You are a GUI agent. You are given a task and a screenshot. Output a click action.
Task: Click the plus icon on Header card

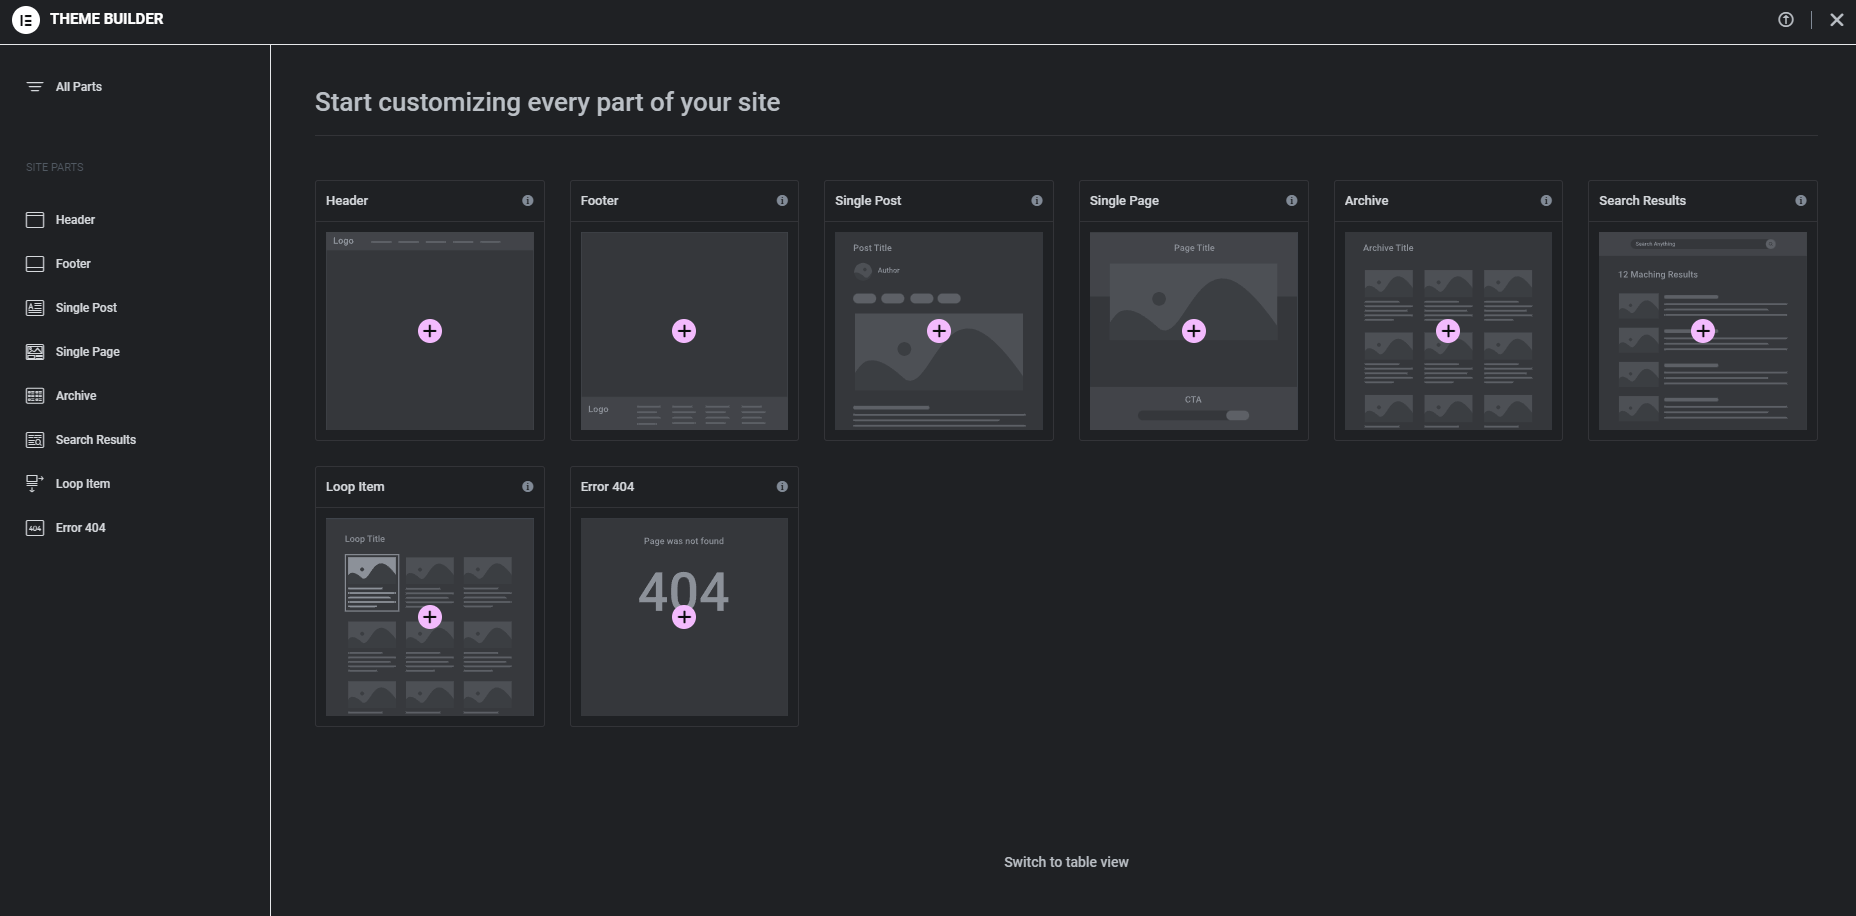point(430,331)
